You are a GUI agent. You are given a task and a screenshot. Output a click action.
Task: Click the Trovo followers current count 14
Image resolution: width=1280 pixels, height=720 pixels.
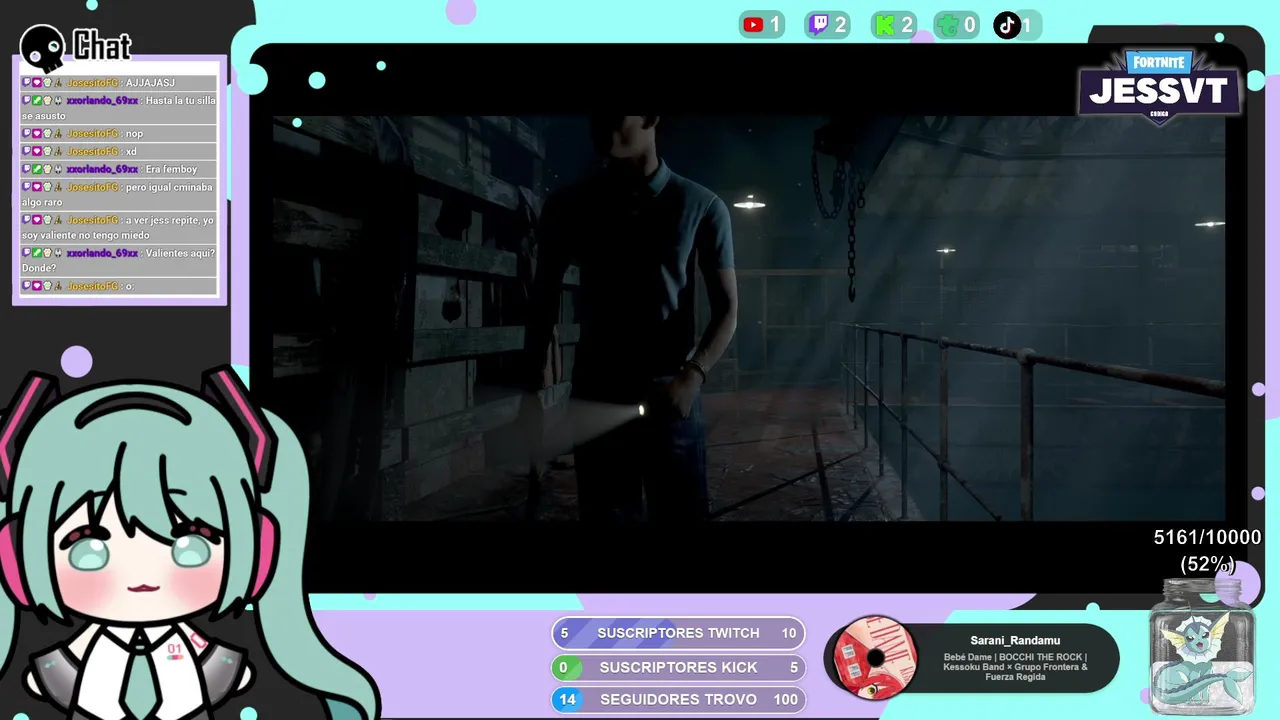pos(567,699)
